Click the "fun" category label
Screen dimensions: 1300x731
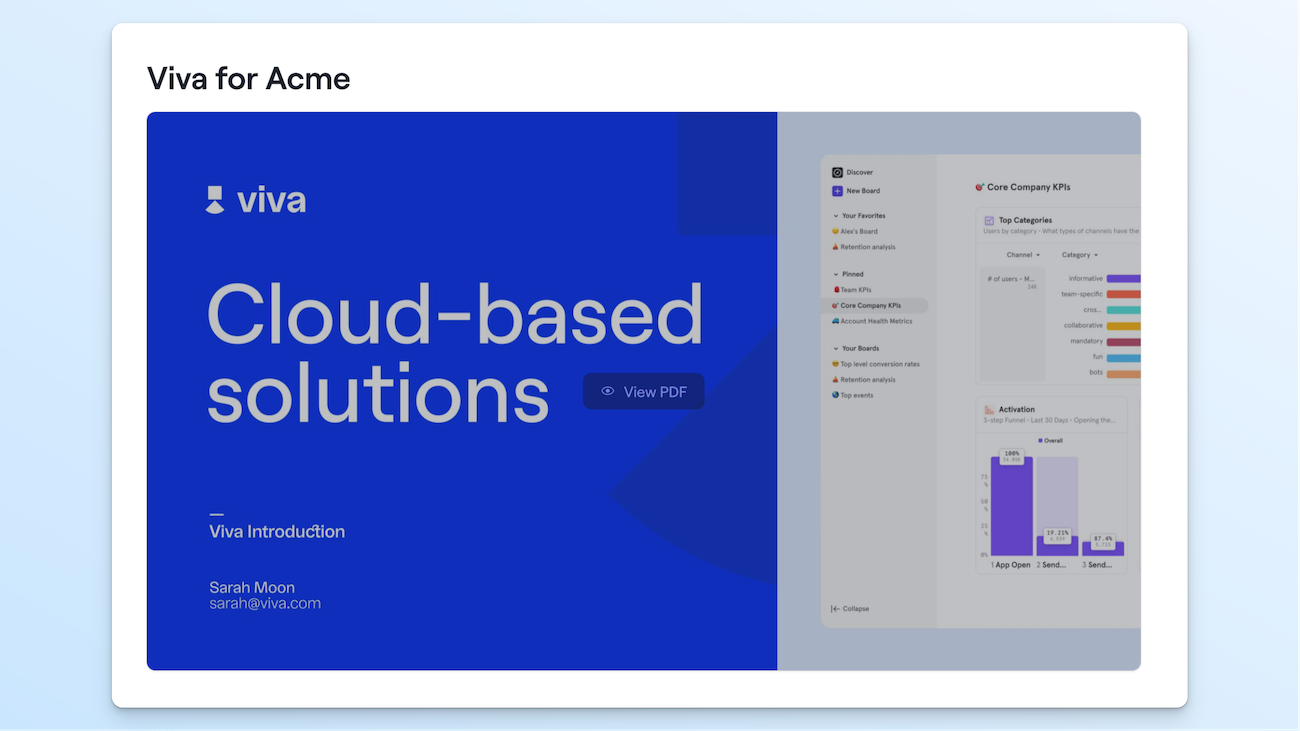click(1098, 357)
